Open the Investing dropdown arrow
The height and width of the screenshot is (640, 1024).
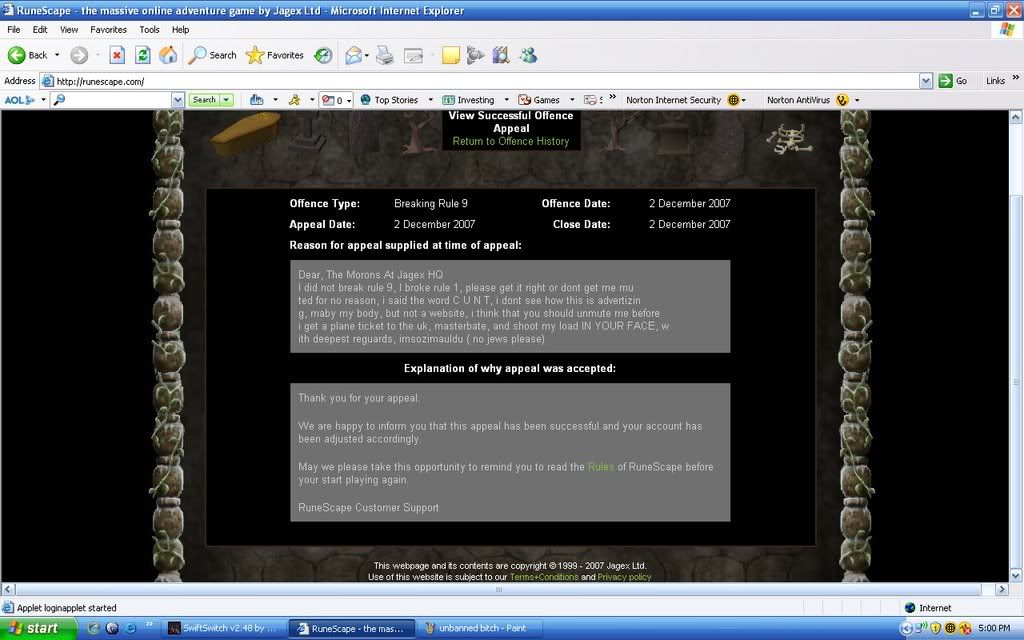(x=506, y=100)
